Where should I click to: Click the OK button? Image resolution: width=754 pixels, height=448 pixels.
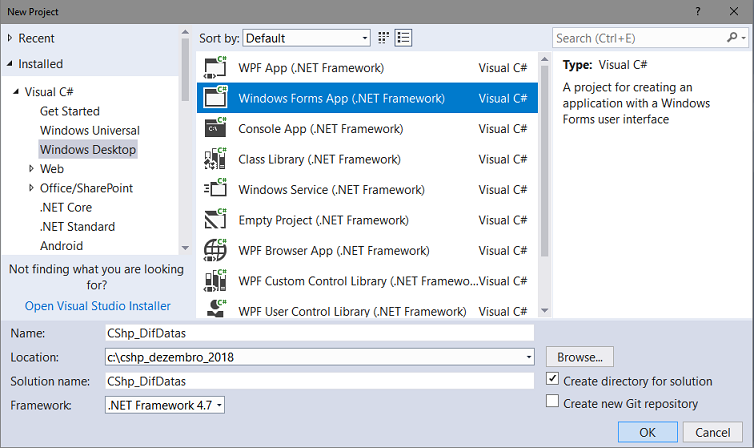(x=648, y=432)
